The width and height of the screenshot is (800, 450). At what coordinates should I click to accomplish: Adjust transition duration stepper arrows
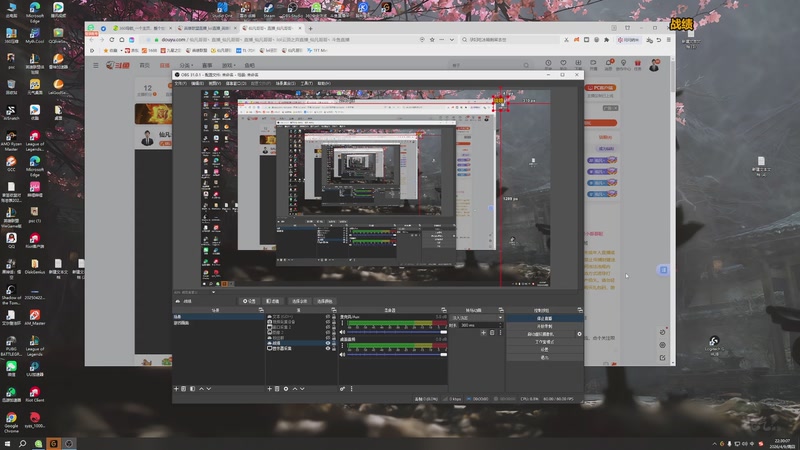[501, 325]
